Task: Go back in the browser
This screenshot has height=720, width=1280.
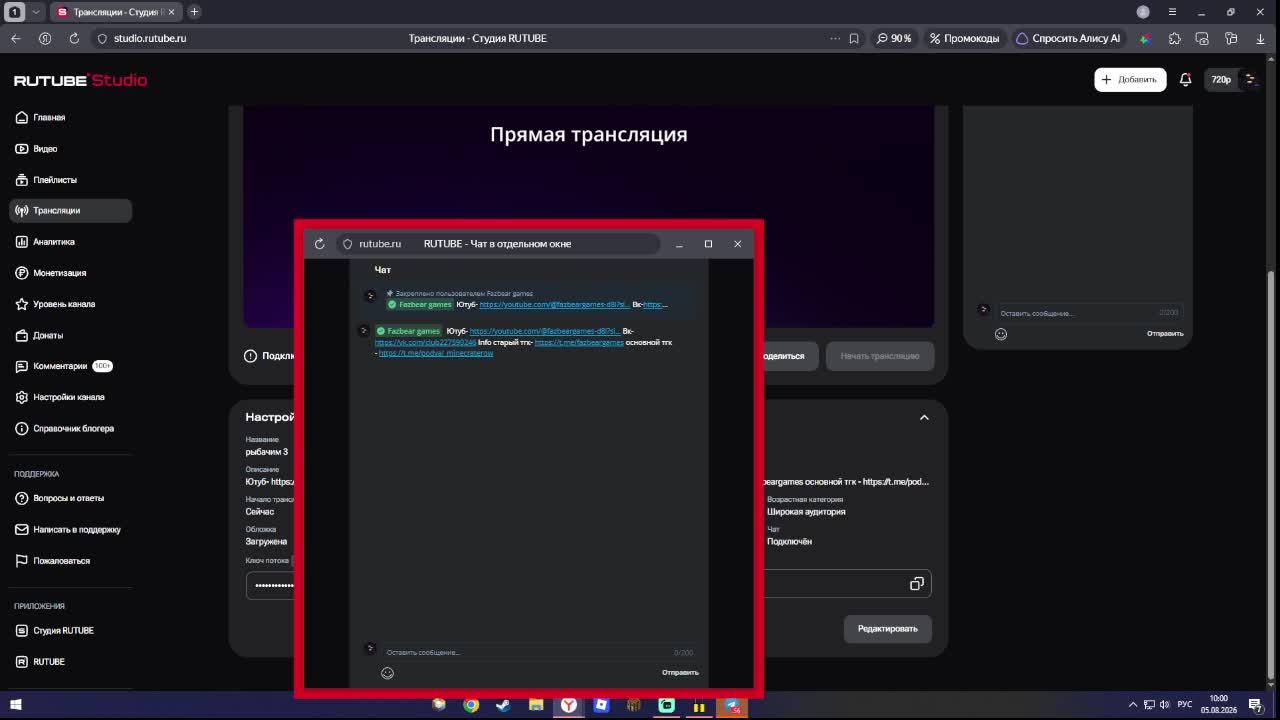Action: (x=16, y=38)
